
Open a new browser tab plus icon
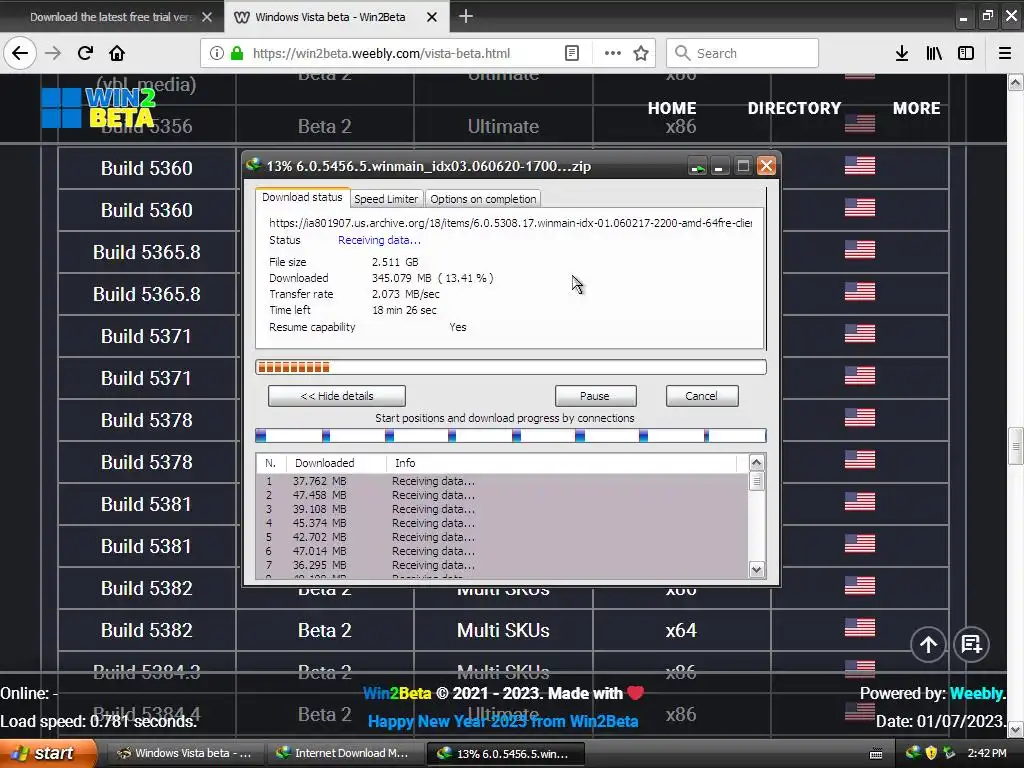[466, 16]
